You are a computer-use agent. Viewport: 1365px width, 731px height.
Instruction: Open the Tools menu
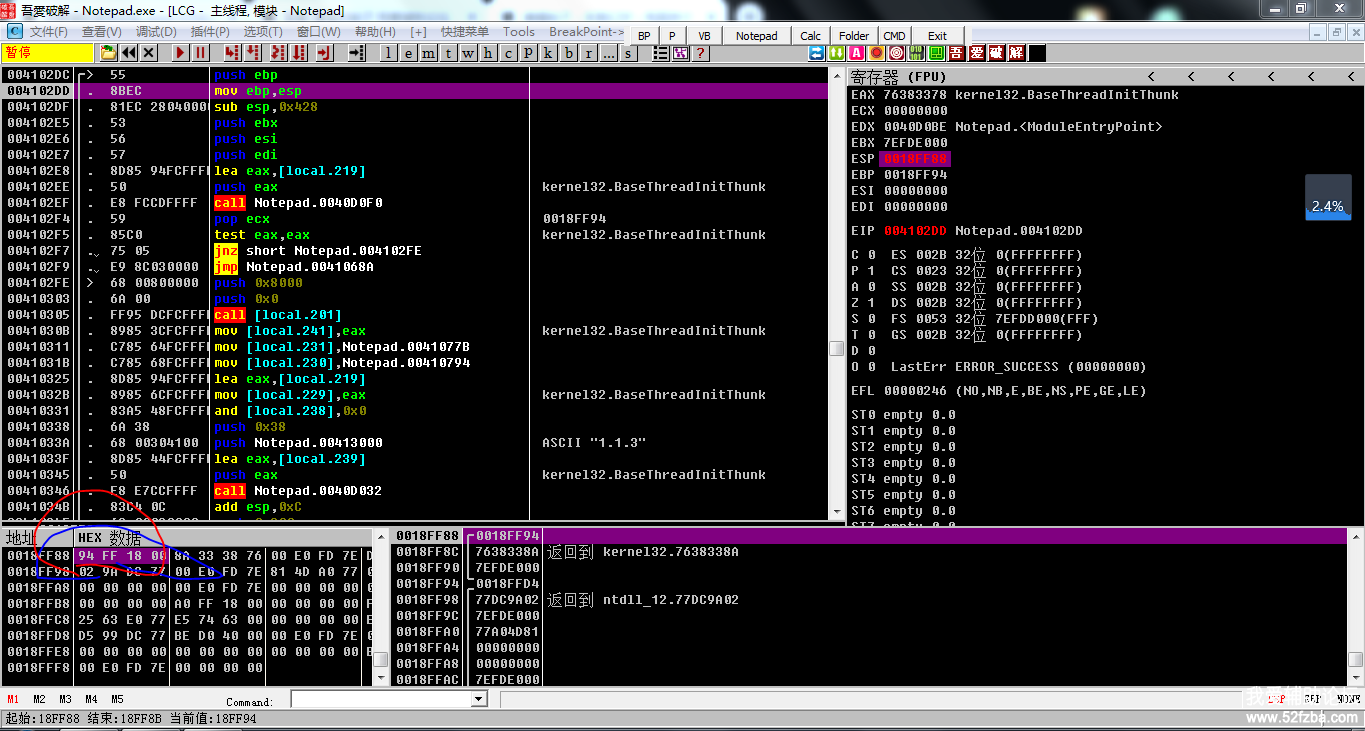click(x=518, y=31)
